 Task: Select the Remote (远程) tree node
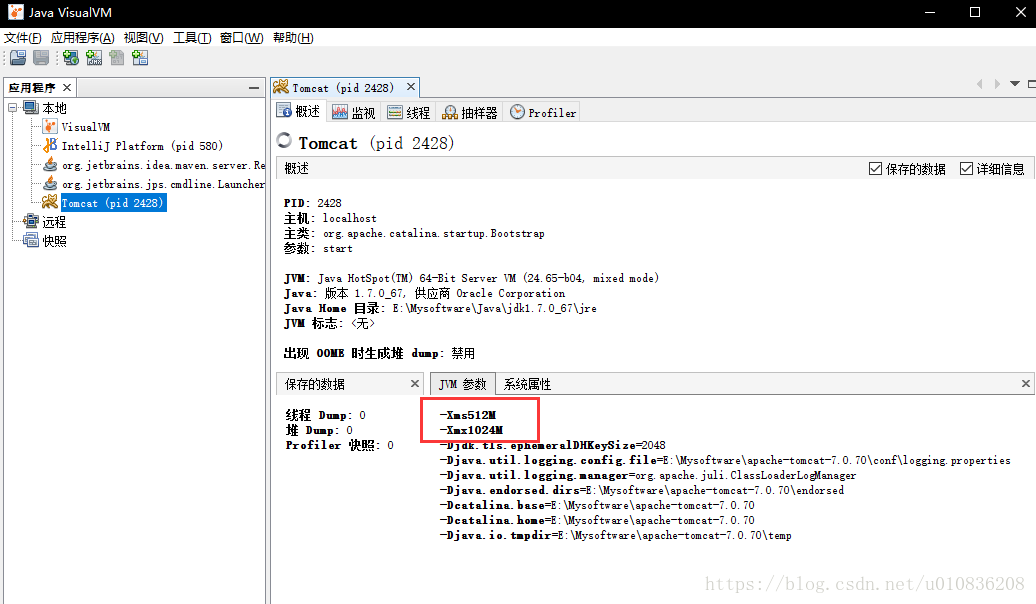54,221
